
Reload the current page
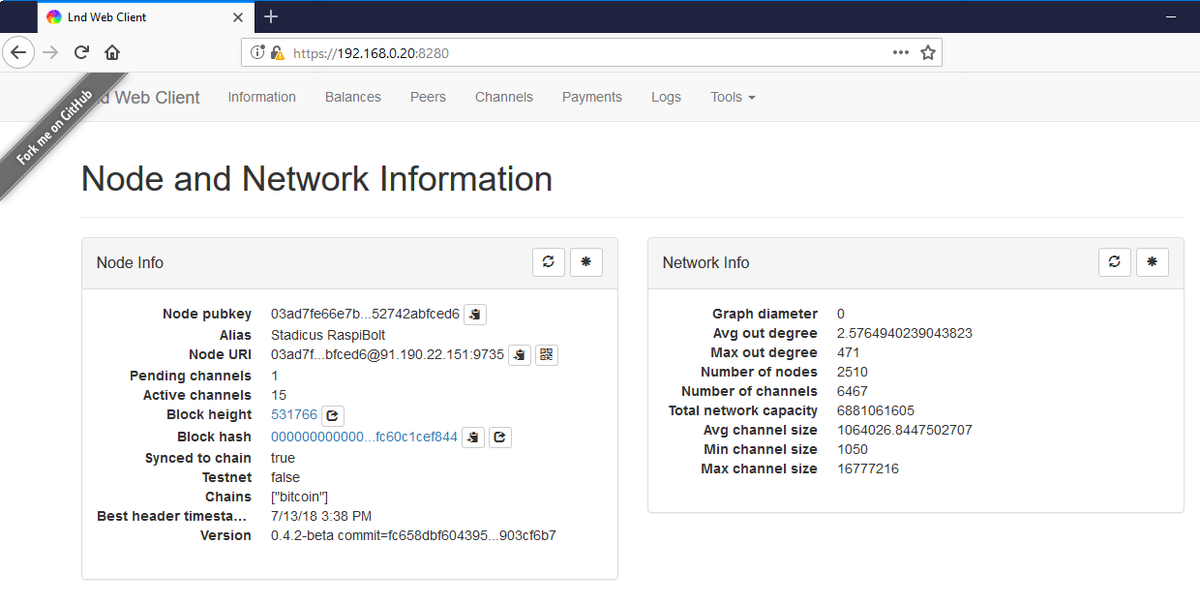[82, 52]
